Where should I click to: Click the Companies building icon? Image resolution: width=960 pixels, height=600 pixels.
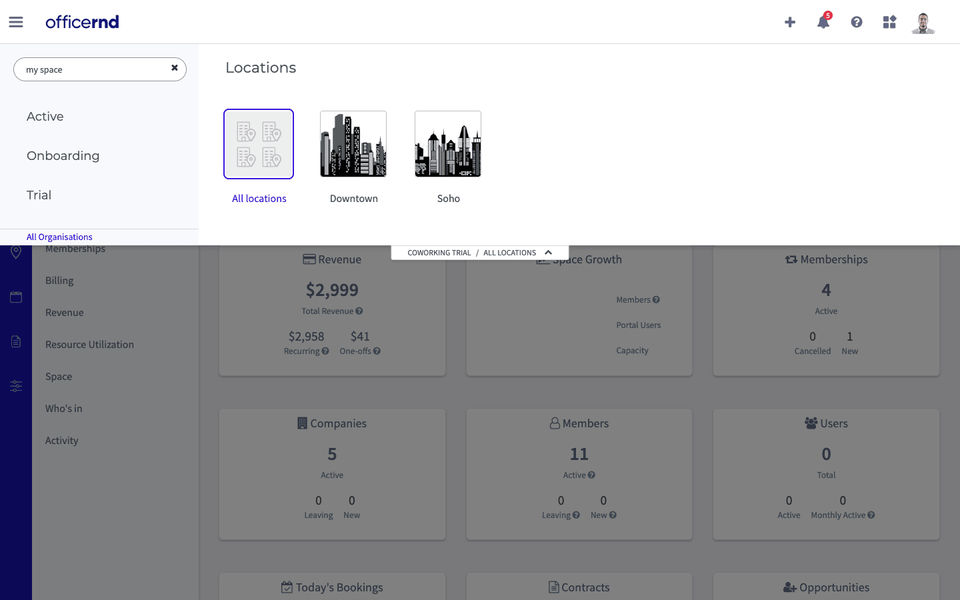(x=302, y=423)
